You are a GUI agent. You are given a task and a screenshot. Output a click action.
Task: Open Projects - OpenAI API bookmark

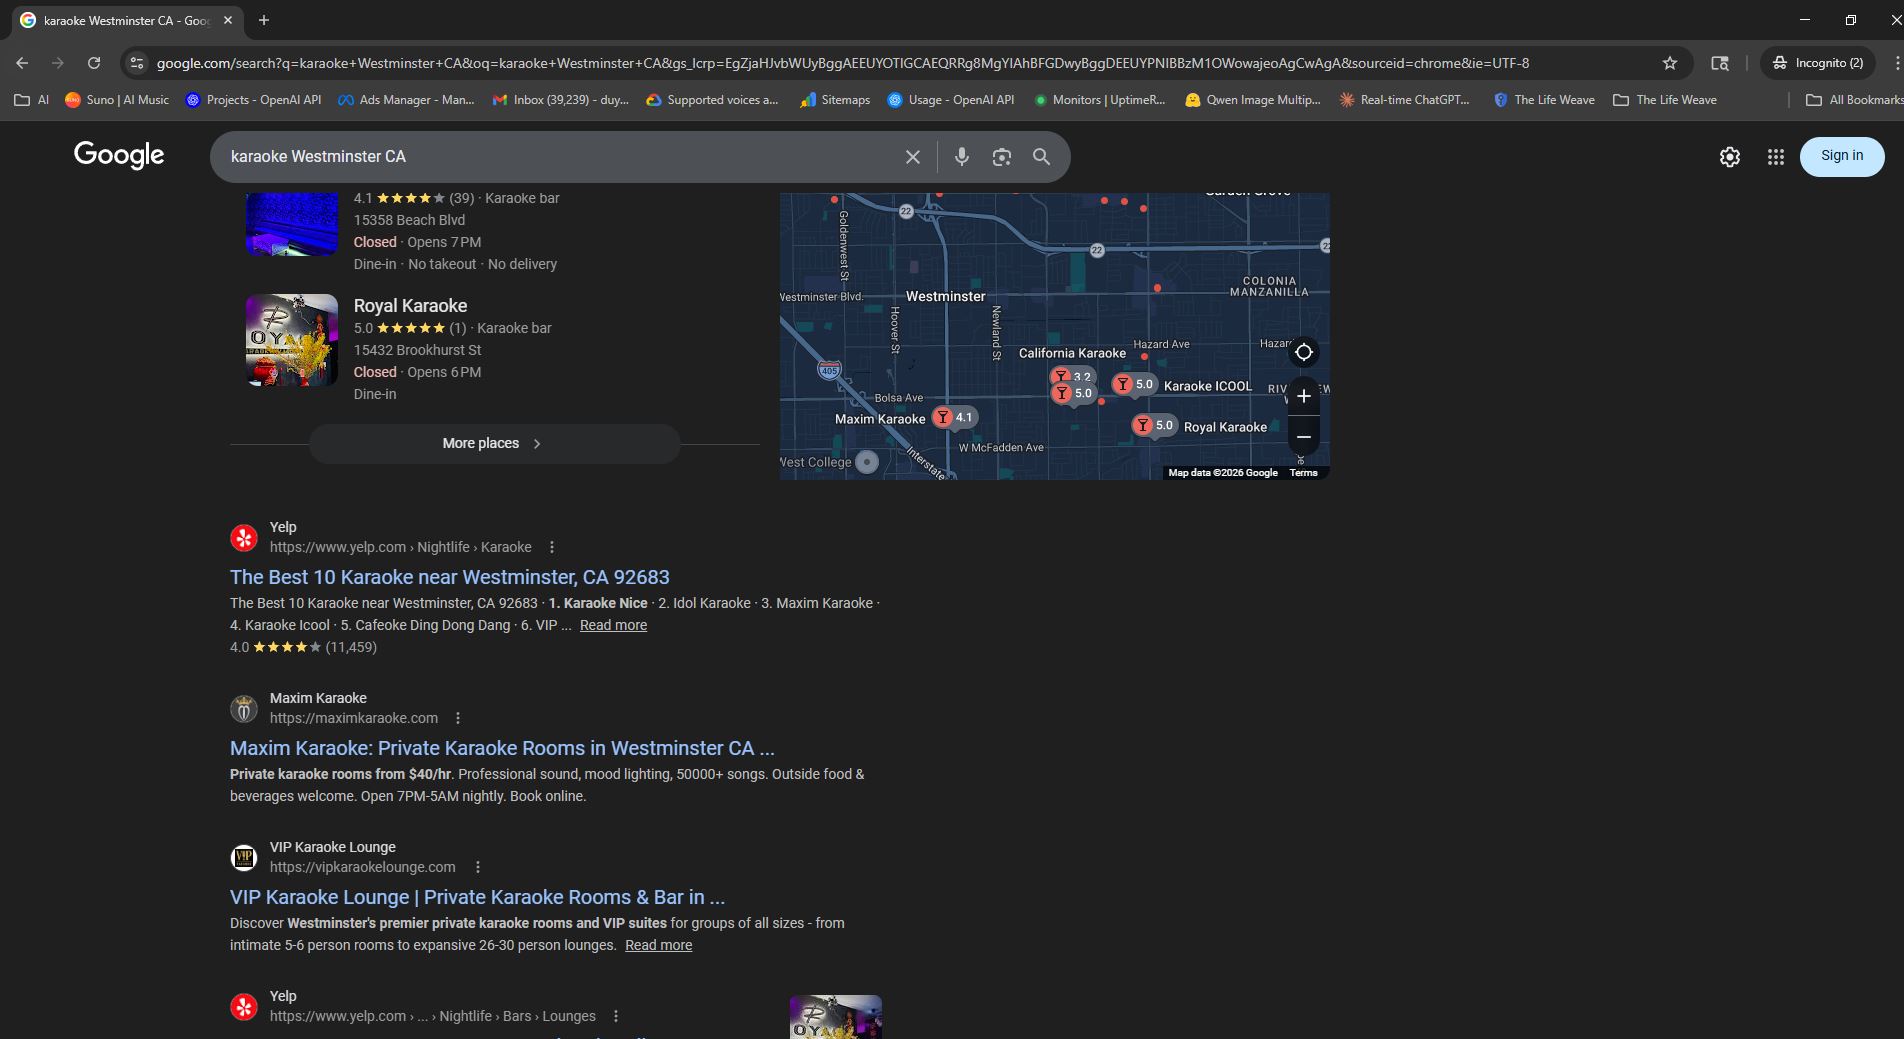253,100
